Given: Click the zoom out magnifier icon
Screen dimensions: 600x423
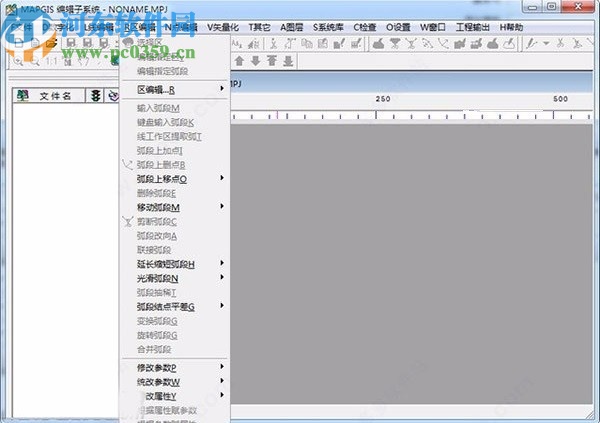Looking at the screenshot, I should [34, 61].
